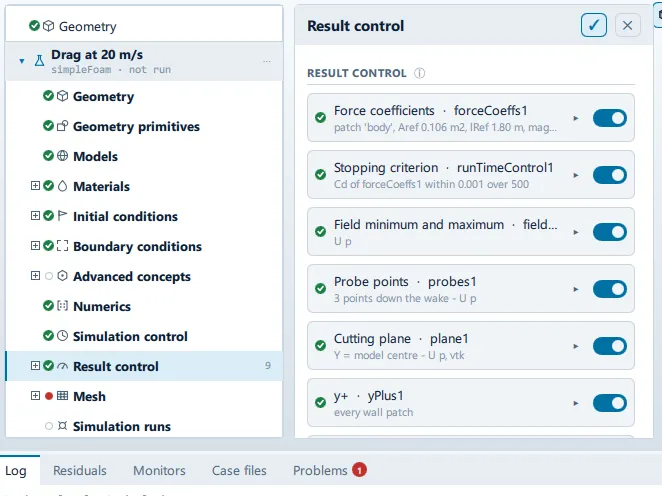Viewport: 662px width, 496px height.
Task: Click the grid icon next to Mesh
Action: click(62, 396)
